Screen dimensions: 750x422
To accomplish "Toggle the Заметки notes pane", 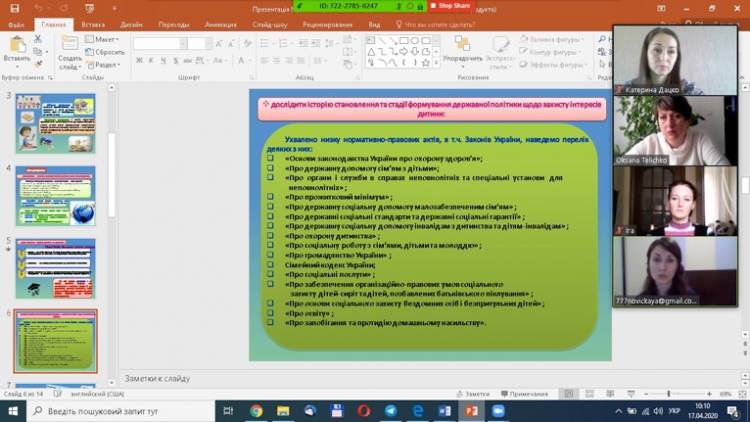I will (471, 394).
